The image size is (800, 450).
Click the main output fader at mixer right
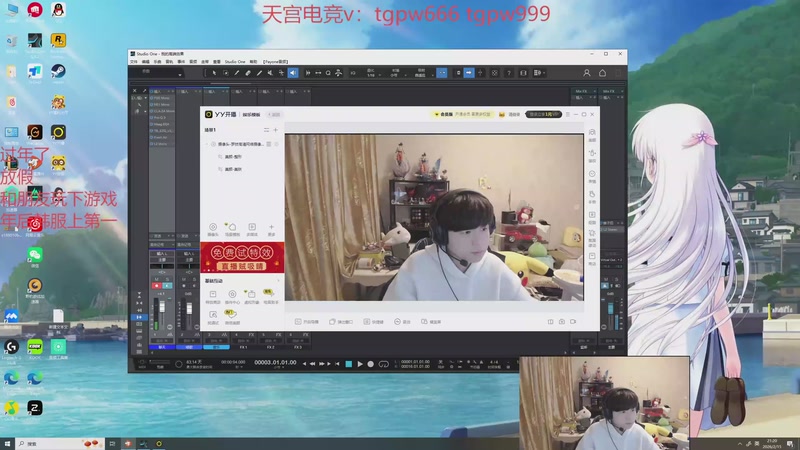click(611, 309)
